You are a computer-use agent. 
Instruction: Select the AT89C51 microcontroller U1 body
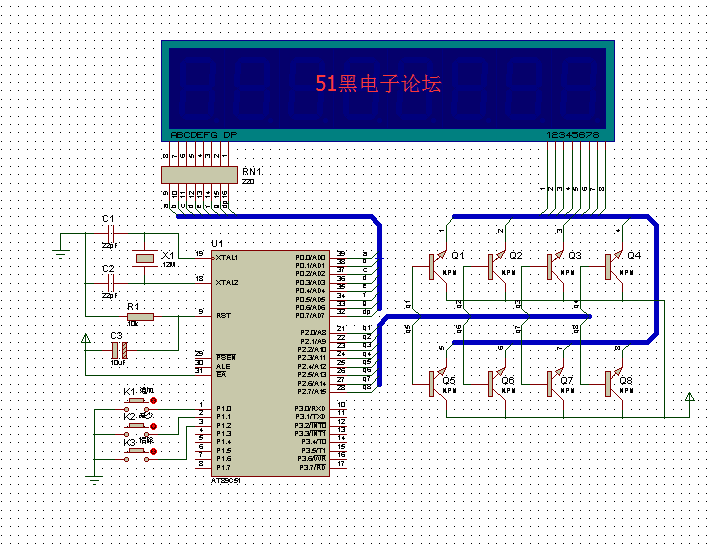[271, 363]
